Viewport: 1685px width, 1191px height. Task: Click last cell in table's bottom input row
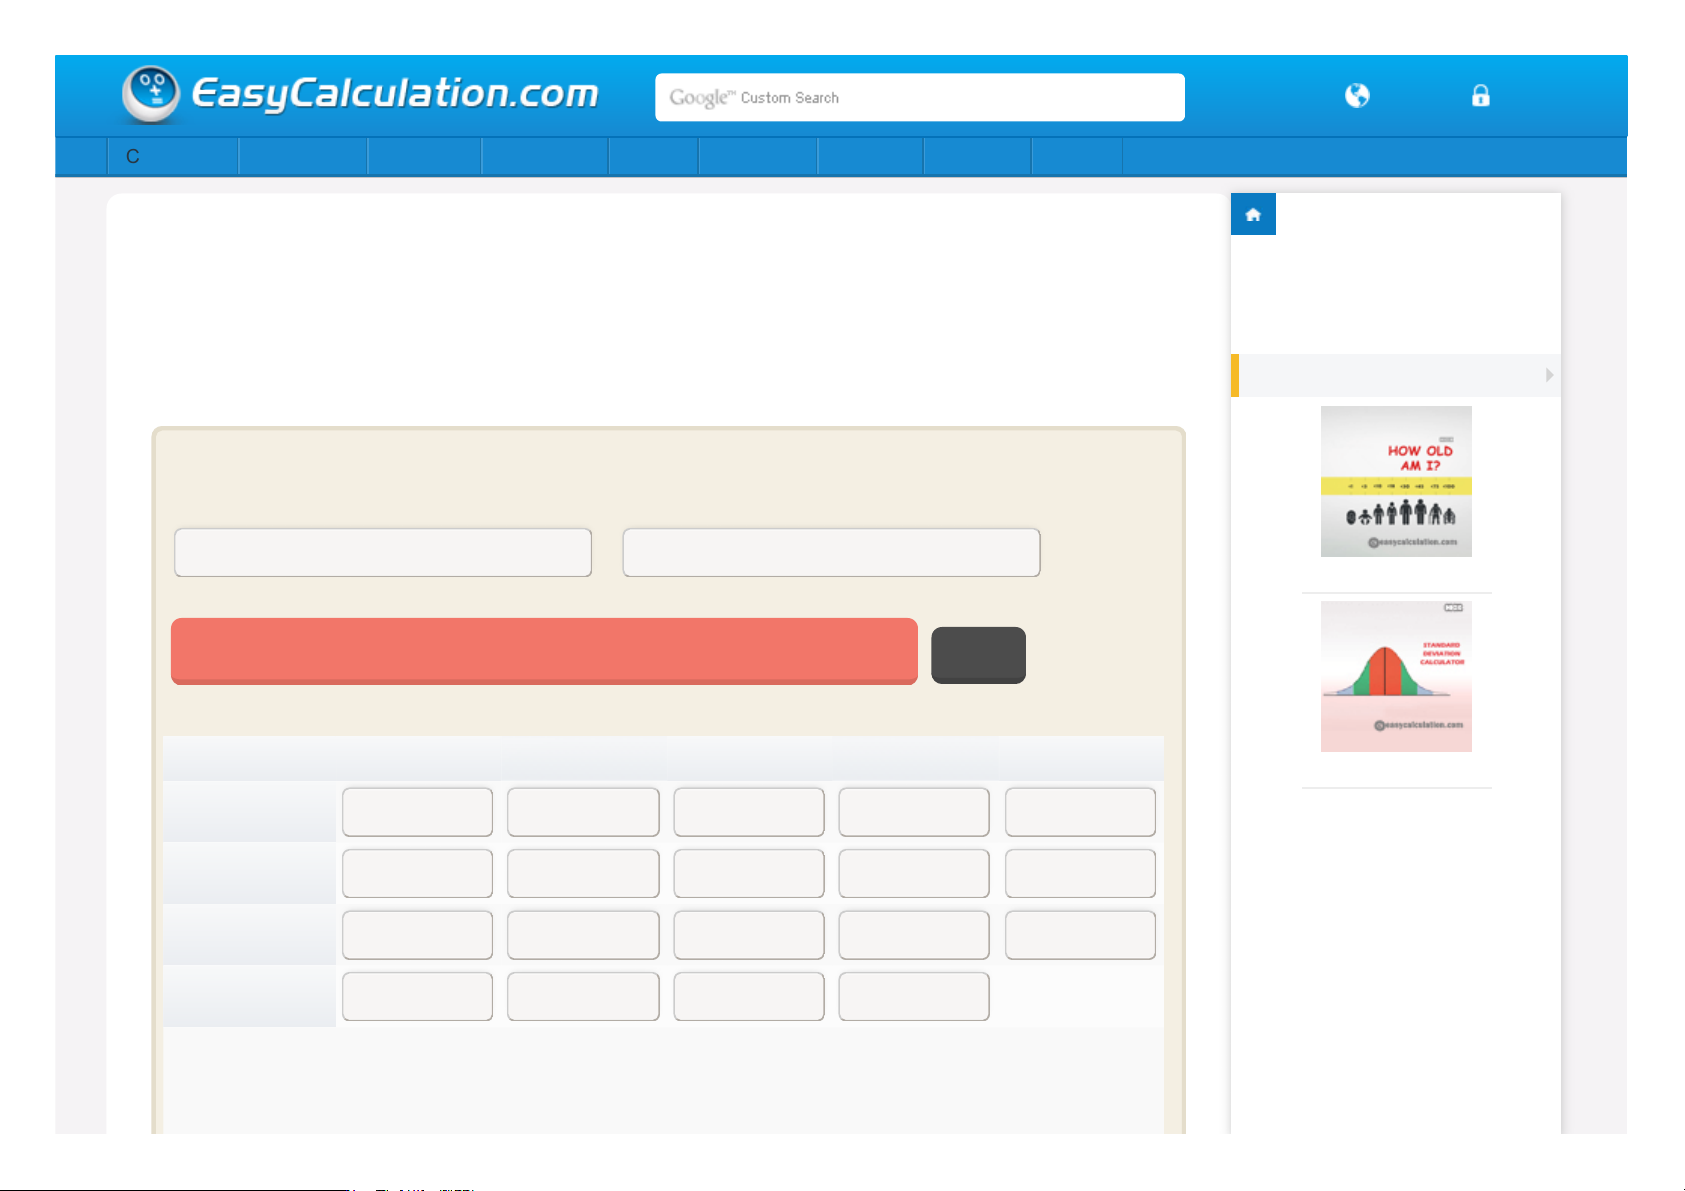pyautogui.click(x=914, y=996)
